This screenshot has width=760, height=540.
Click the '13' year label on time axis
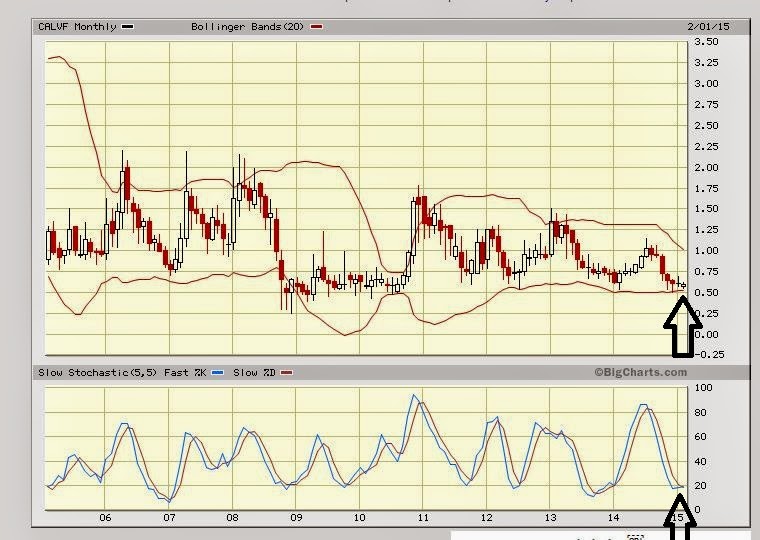550,518
